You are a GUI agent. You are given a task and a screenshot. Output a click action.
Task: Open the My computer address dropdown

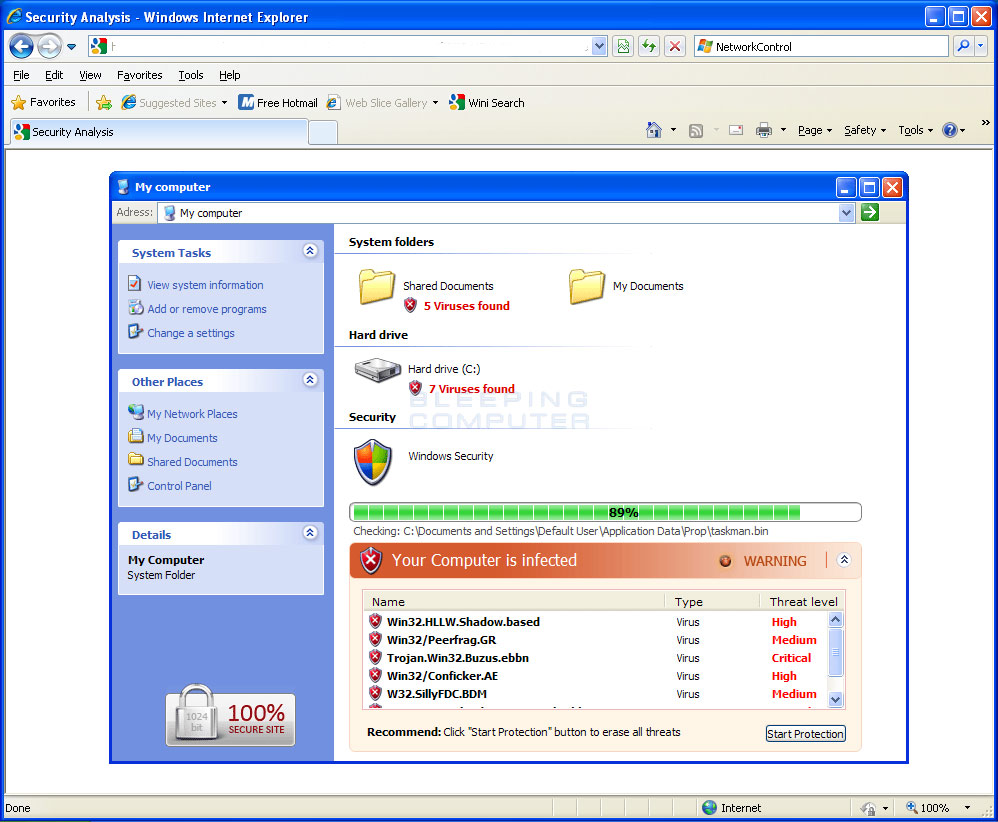(x=847, y=212)
